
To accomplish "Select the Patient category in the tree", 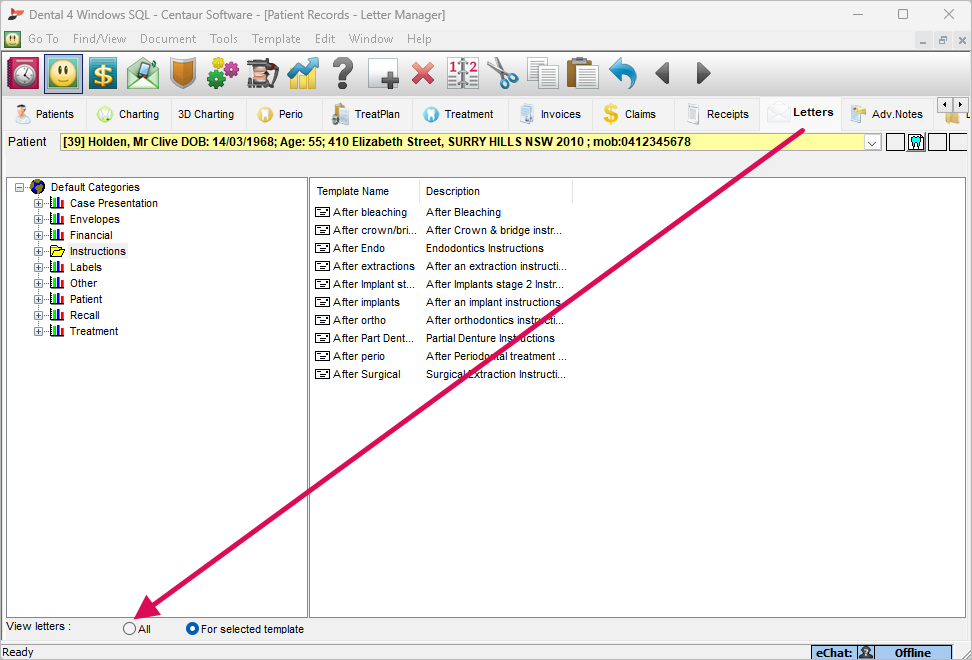I will [86, 299].
